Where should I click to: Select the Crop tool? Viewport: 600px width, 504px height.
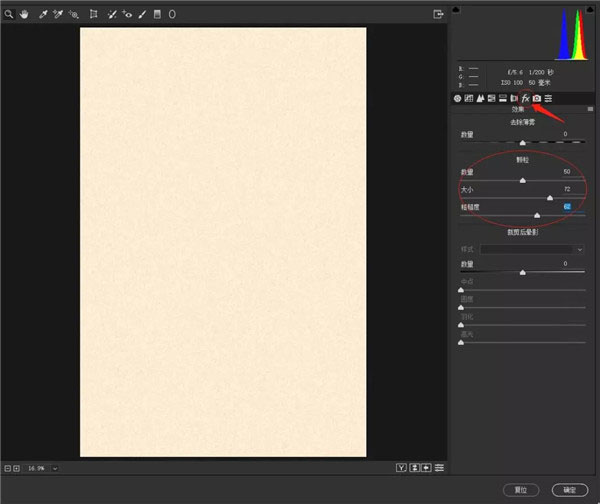tap(93, 15)
